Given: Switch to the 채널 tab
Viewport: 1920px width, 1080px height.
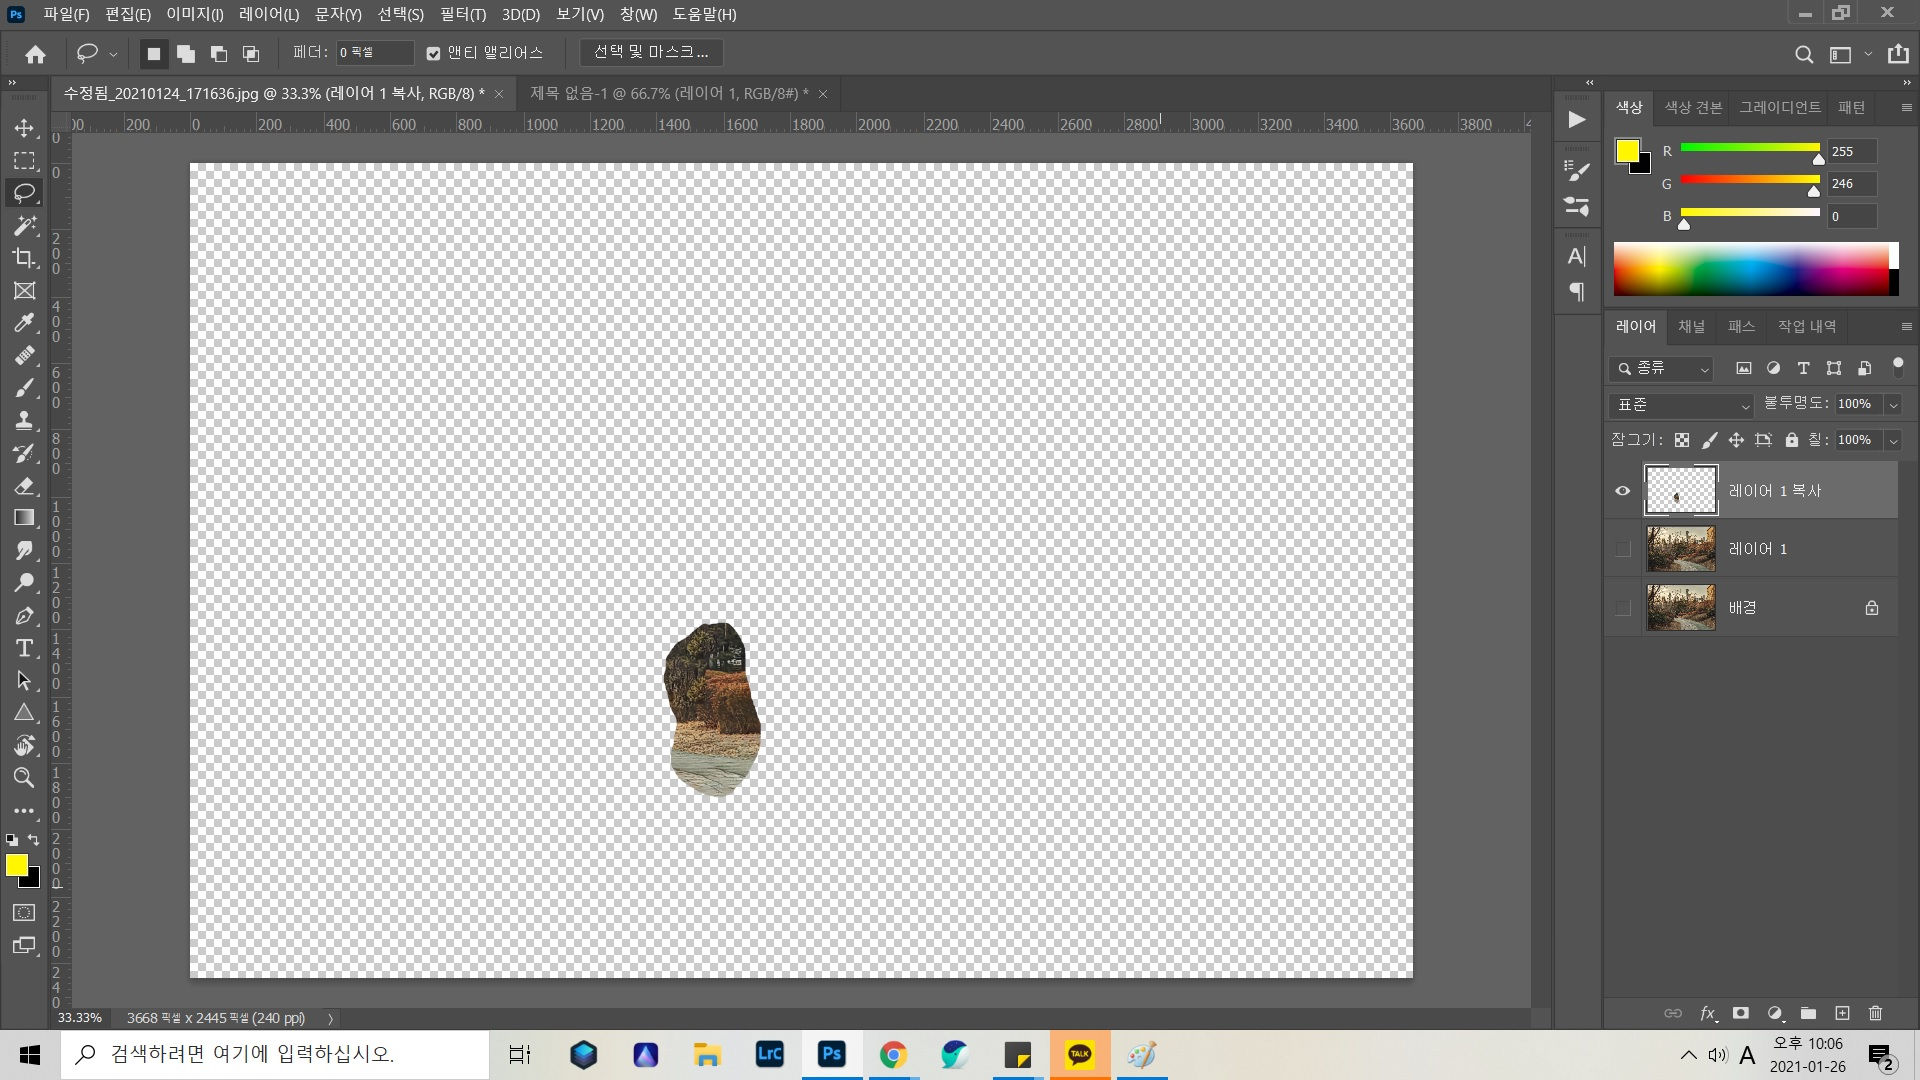Looking at the screenshot, I should click(1691, 327).
